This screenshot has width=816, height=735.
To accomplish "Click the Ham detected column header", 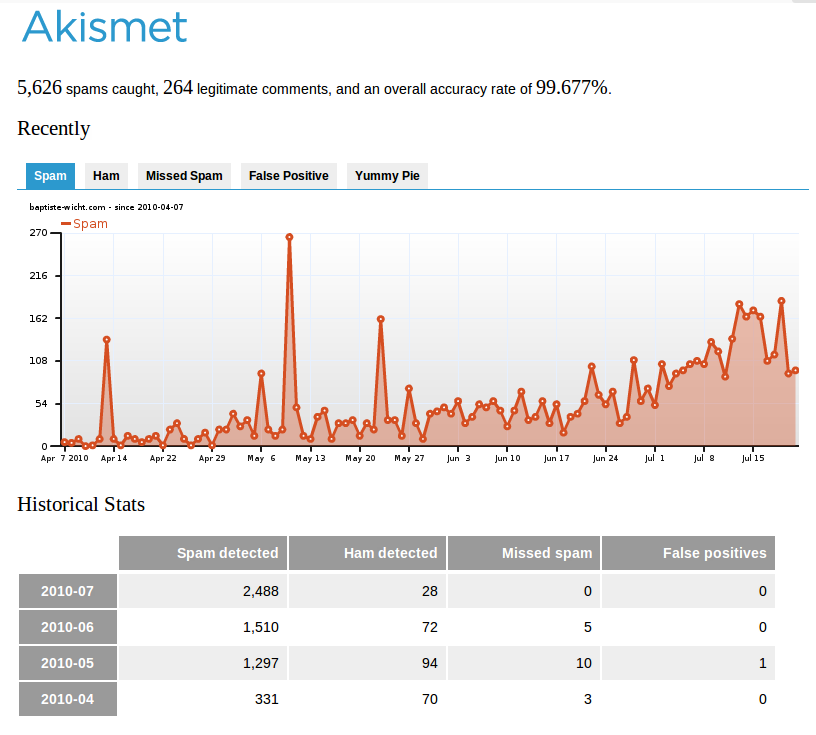I will click(367, 553).
